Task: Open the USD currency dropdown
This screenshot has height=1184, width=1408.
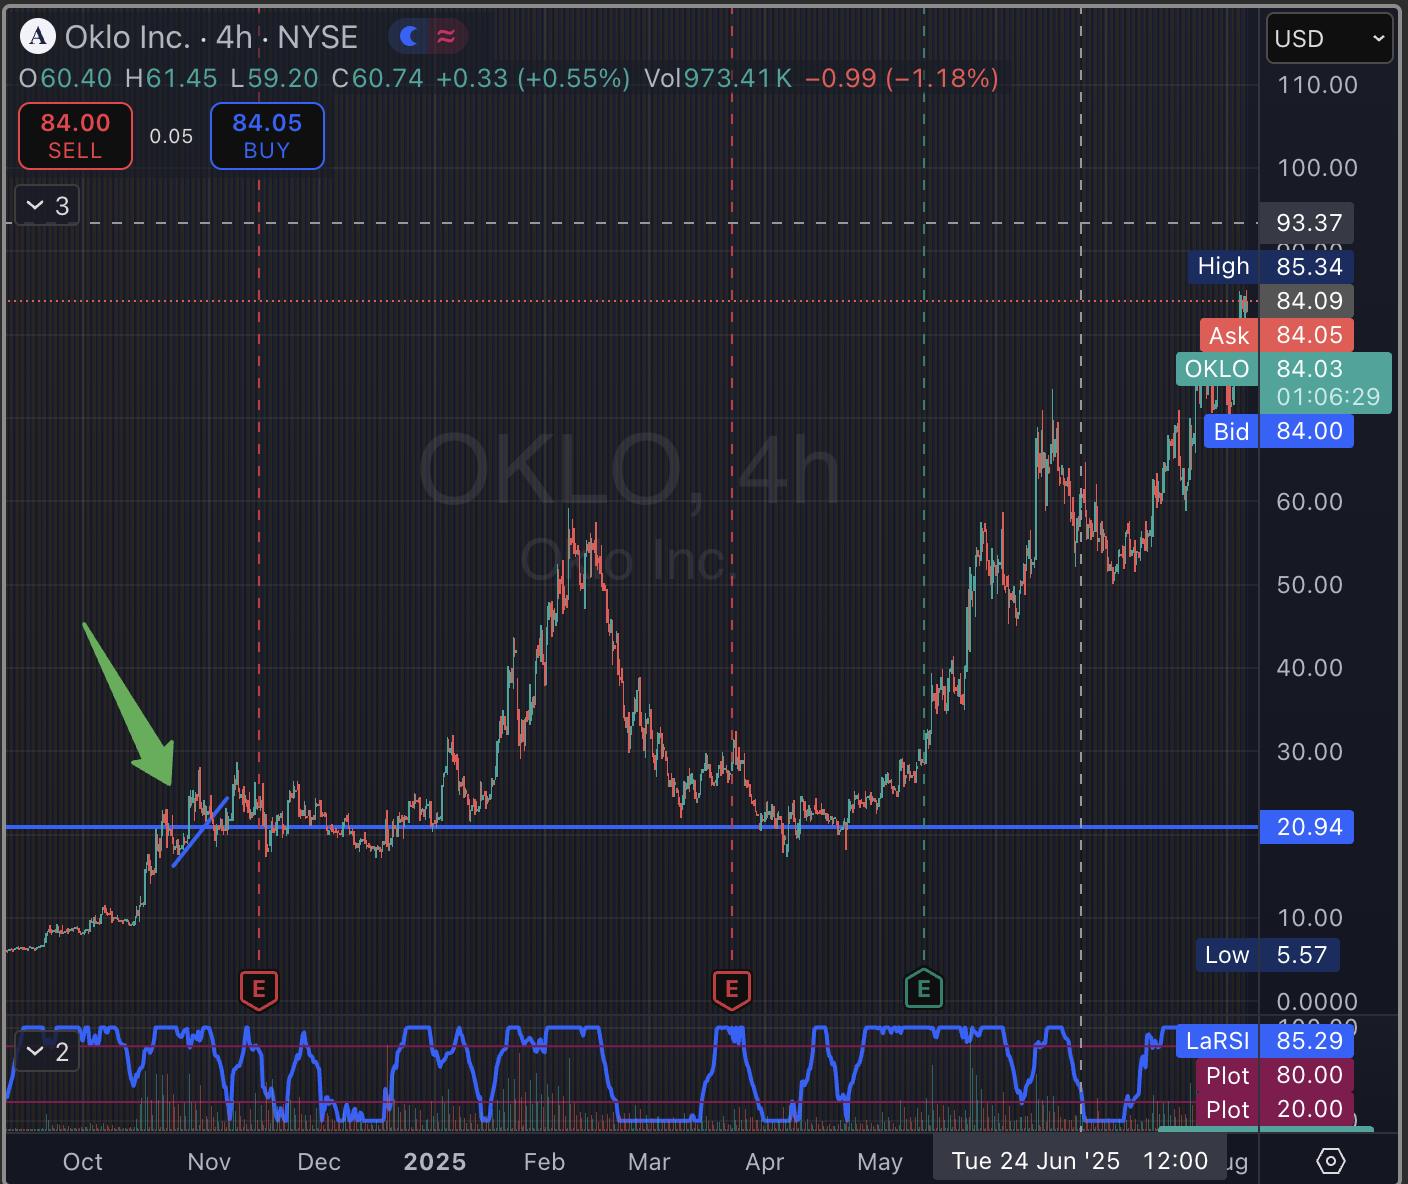Action: pos(1329,39)
